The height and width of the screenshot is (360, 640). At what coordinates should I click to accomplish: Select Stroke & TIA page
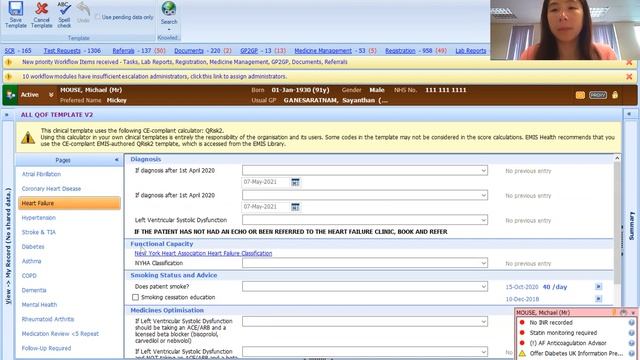(x=39, y=232)
